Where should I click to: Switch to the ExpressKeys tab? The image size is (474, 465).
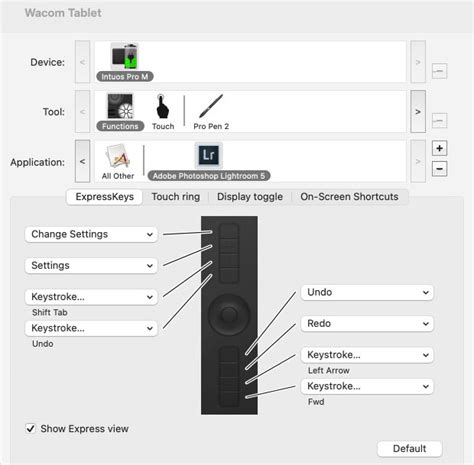pos(105,197)
